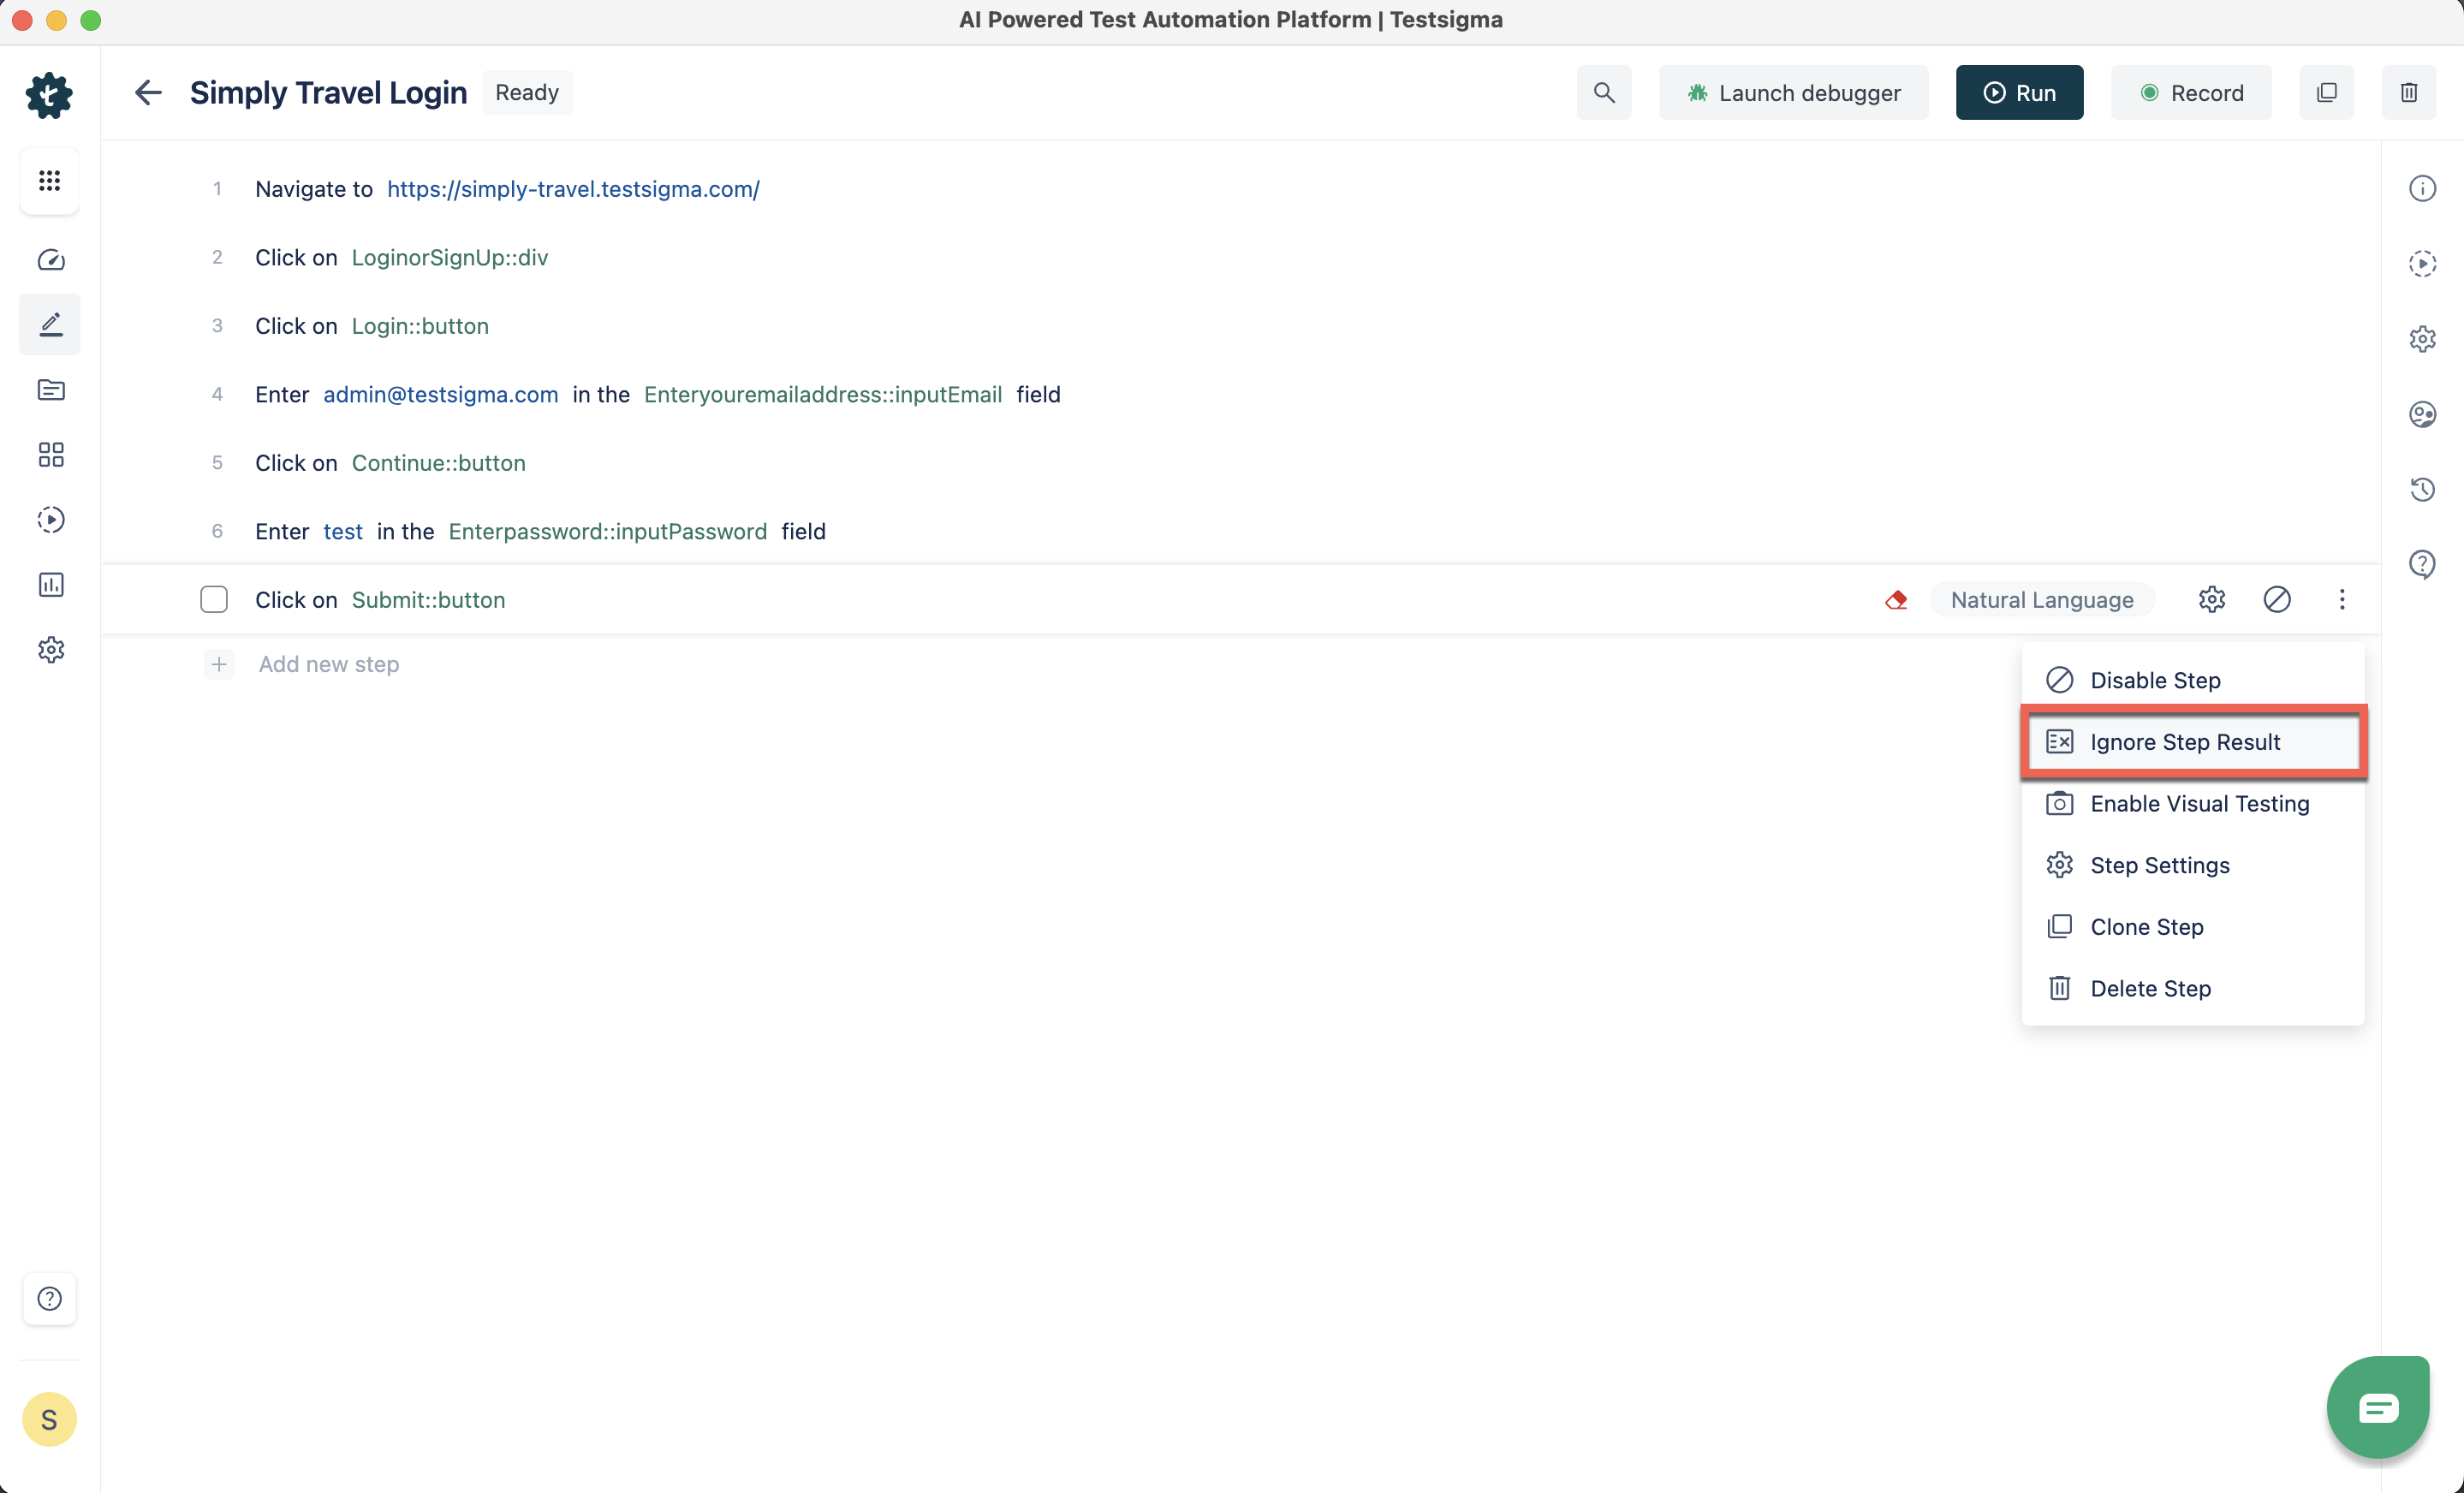Open the simply-travel.testsigma.com link
Viewport: 2464px width, 1493px height.
pos(573,189)
